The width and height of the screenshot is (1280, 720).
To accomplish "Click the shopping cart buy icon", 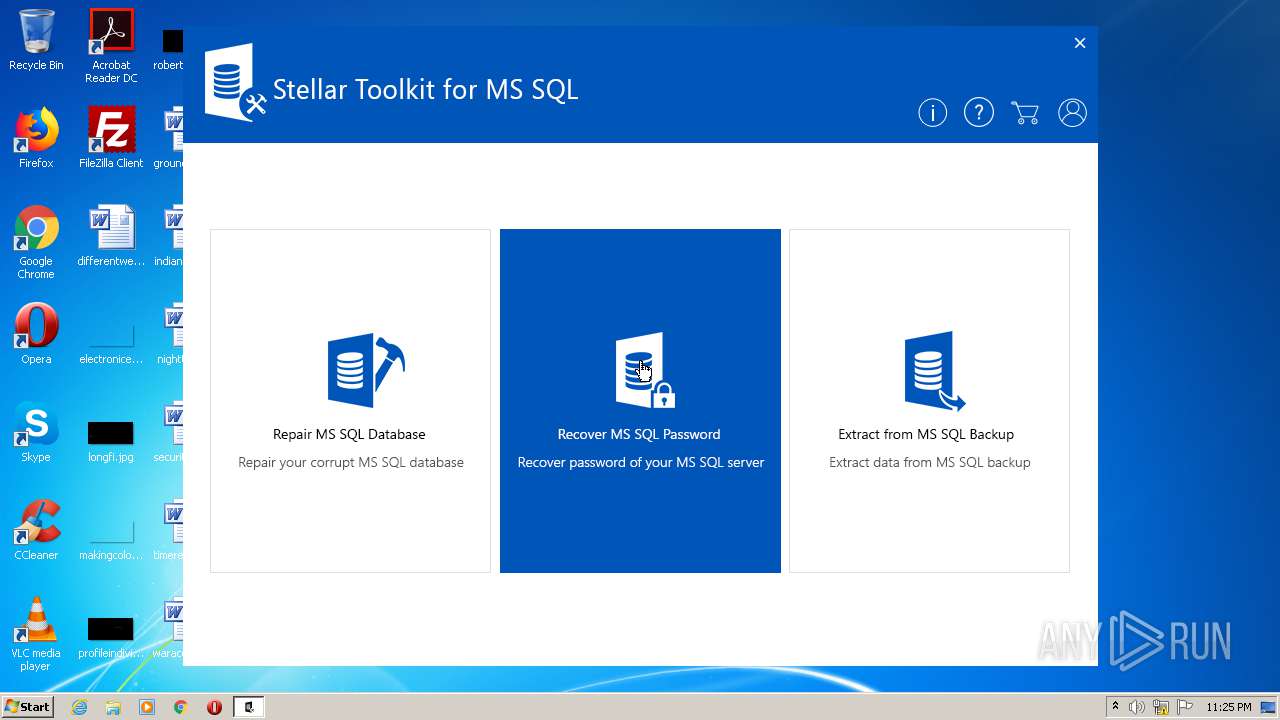I will point(1025,113).
